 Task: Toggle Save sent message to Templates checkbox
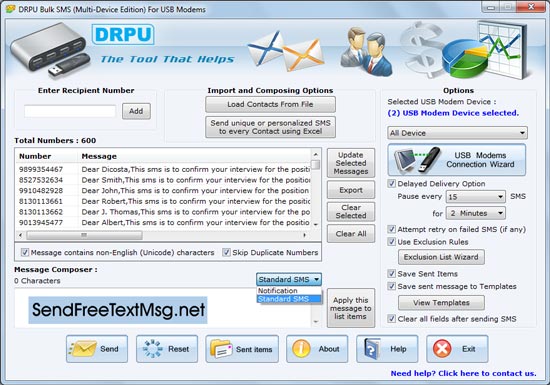tap(391, 286)
